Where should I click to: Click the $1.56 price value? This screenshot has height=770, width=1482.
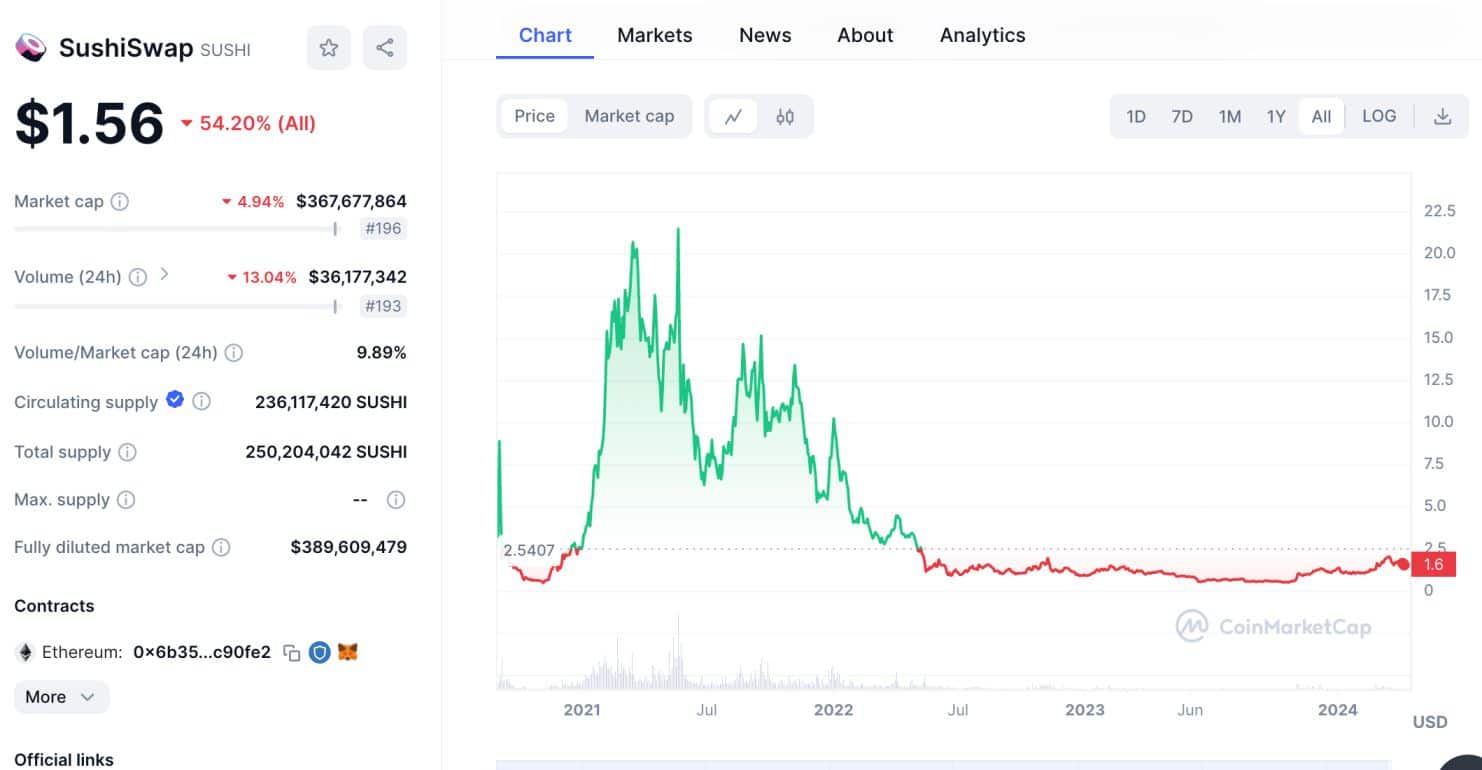coord(89,123)
